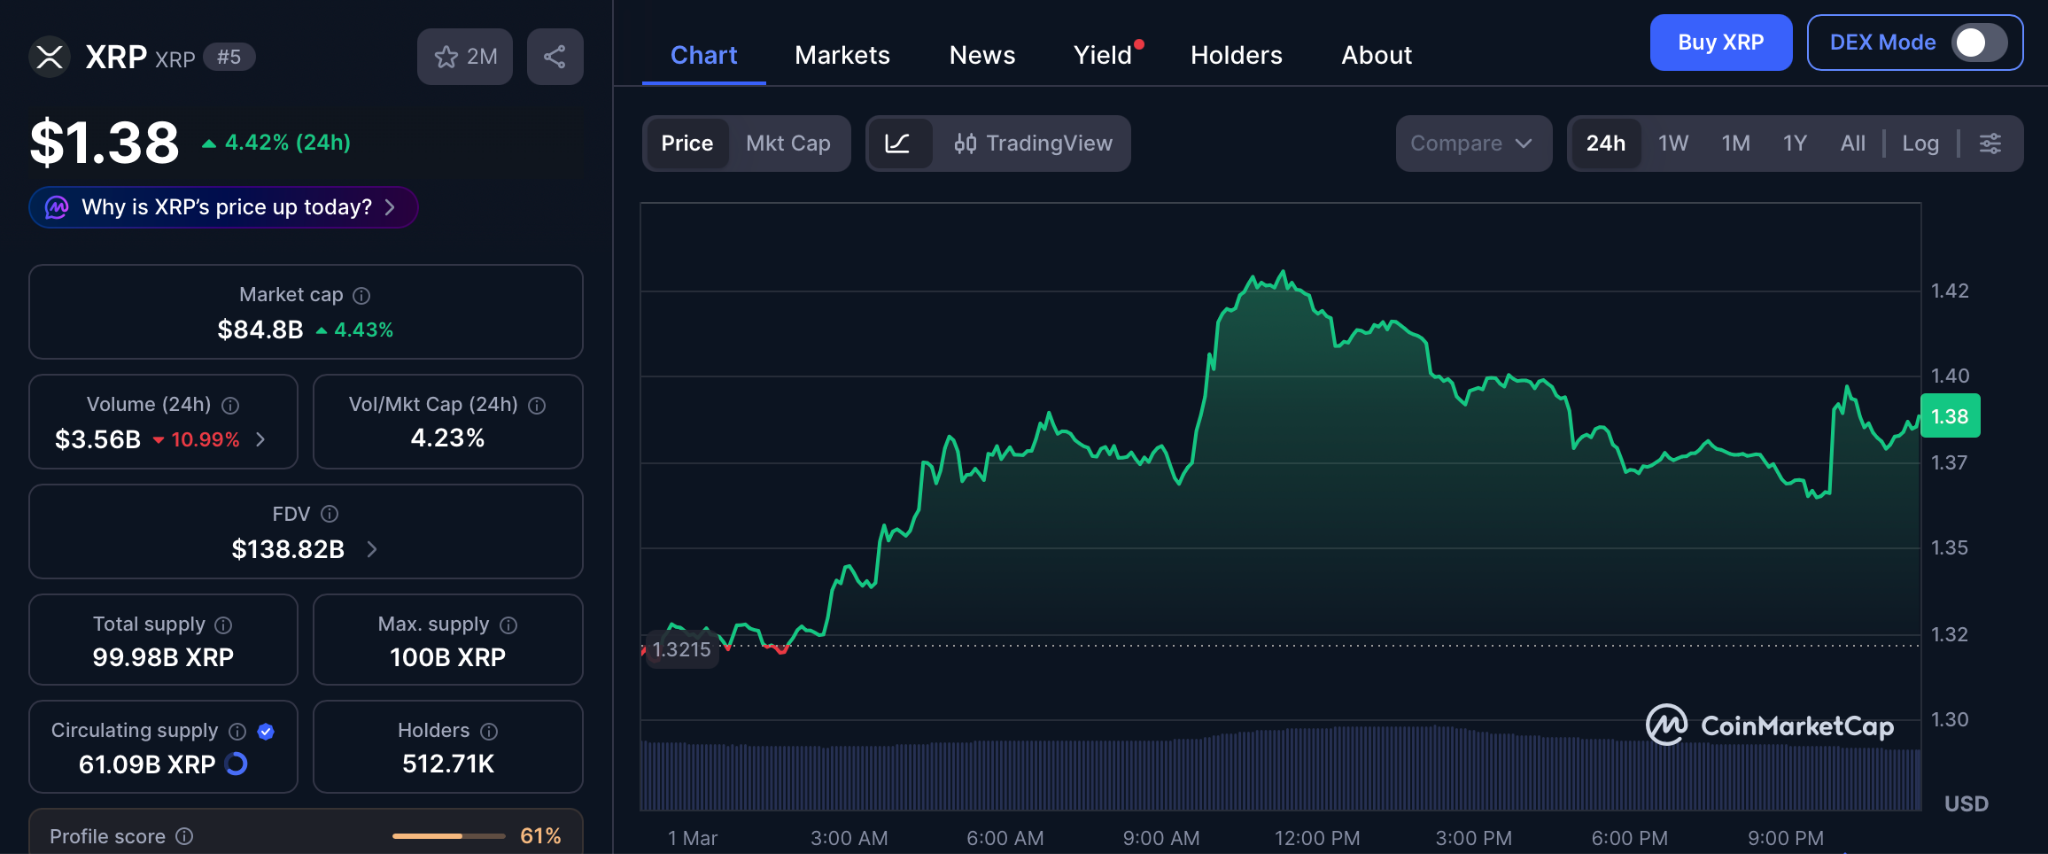Switch chart to Mkt Cap view

(788, 144)
